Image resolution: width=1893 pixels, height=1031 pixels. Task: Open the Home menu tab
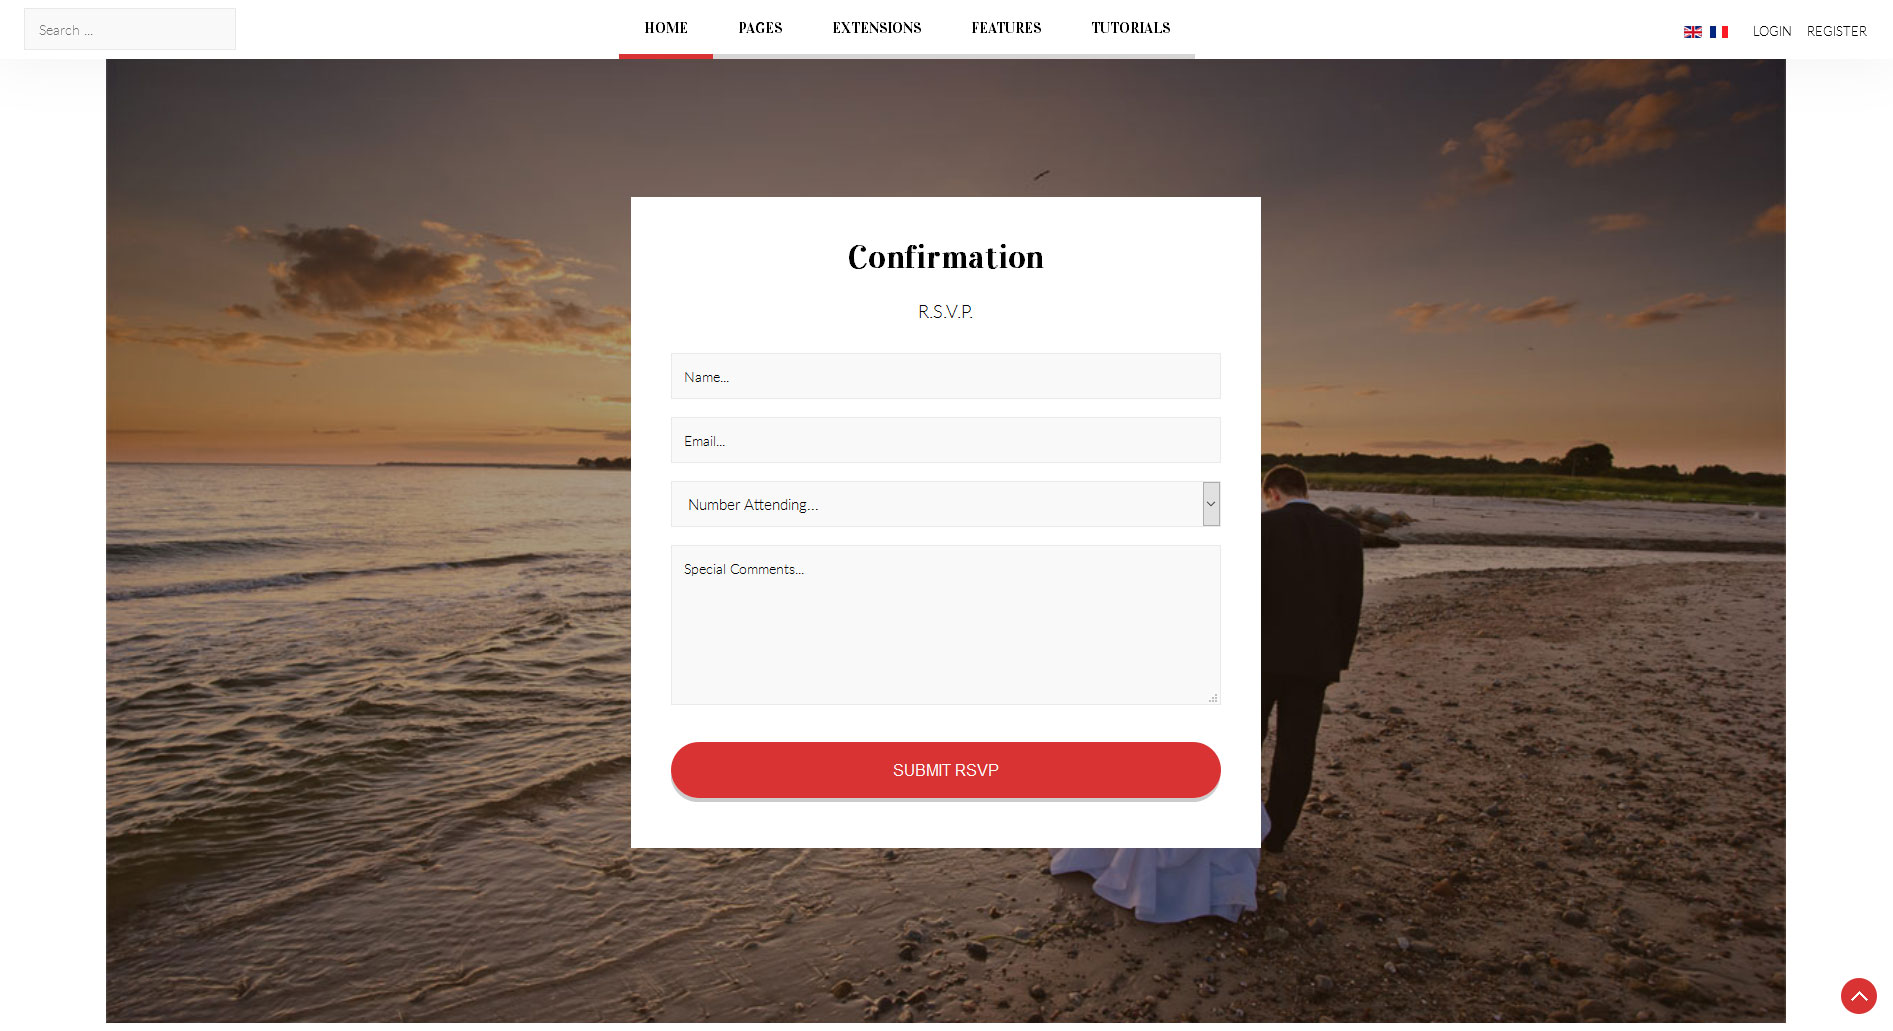coord(666,28)
